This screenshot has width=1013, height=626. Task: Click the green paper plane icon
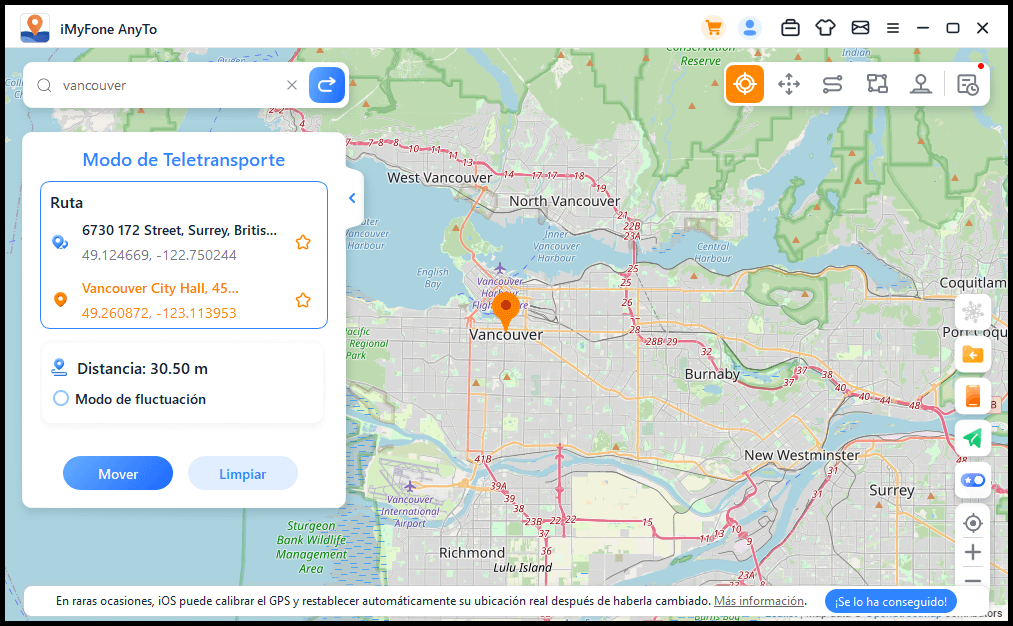coord(972,438)
